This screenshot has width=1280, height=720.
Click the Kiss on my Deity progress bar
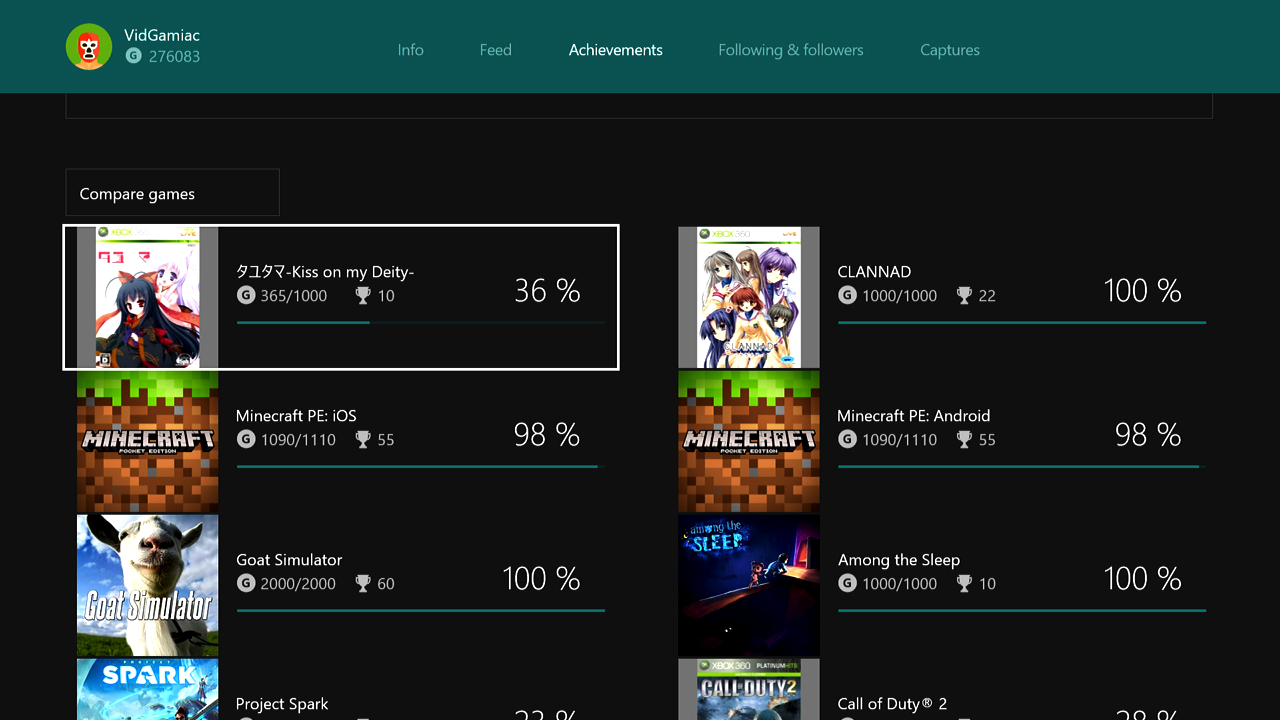[421, 322]
